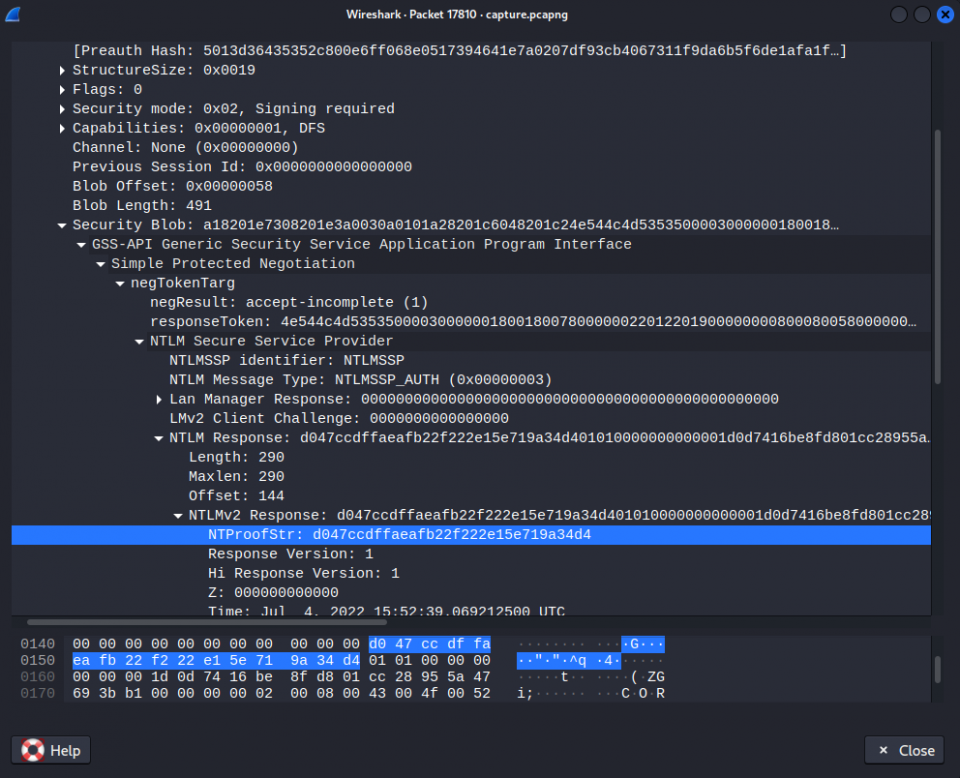Select the Previous Session Id row
960x778 pixels.
pyautogui.click(x=242, y=167)
